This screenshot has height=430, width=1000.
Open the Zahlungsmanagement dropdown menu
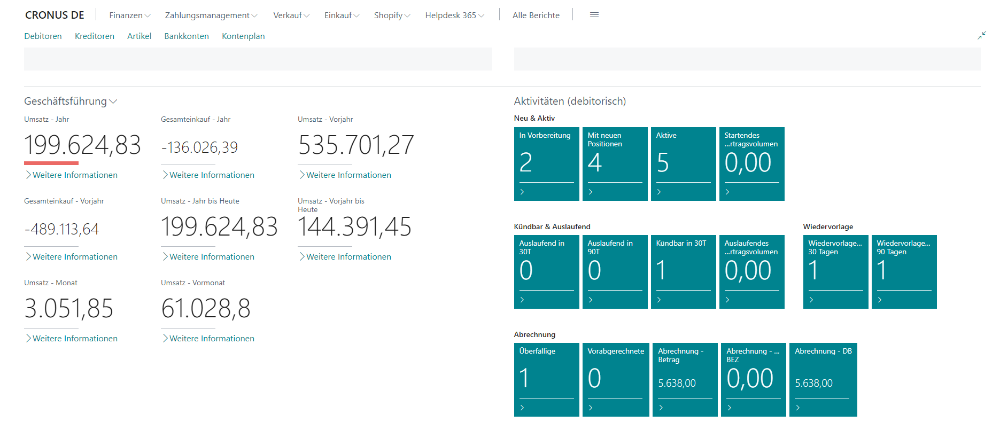210,16
